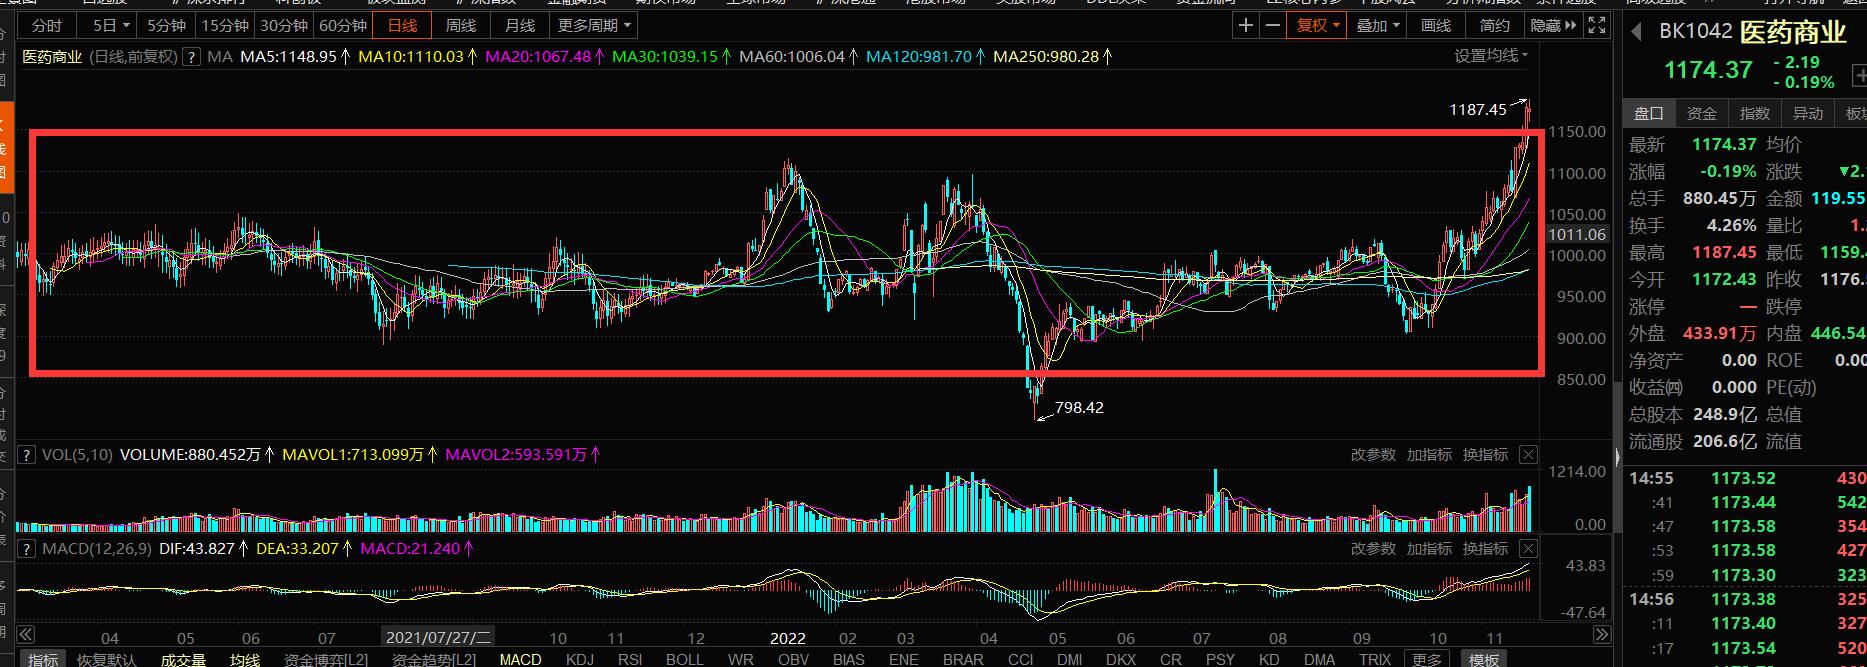1867x667 pixels.
Task: Activate the 画线 drawing tool
Action: [1436, 26]
